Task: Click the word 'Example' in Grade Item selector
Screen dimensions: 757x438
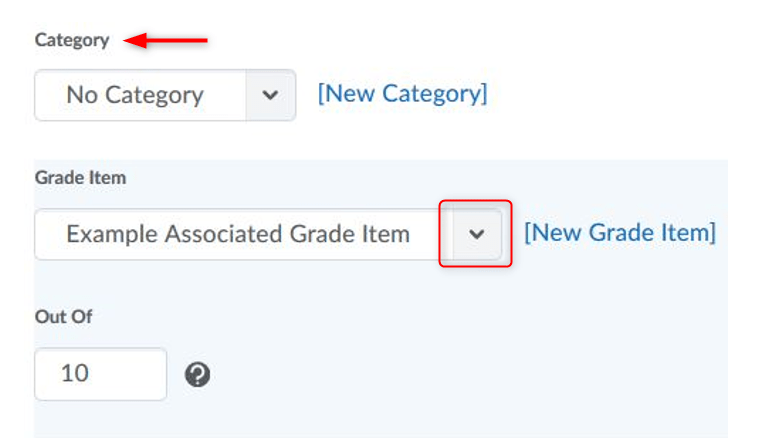Action: pos(111,234)
